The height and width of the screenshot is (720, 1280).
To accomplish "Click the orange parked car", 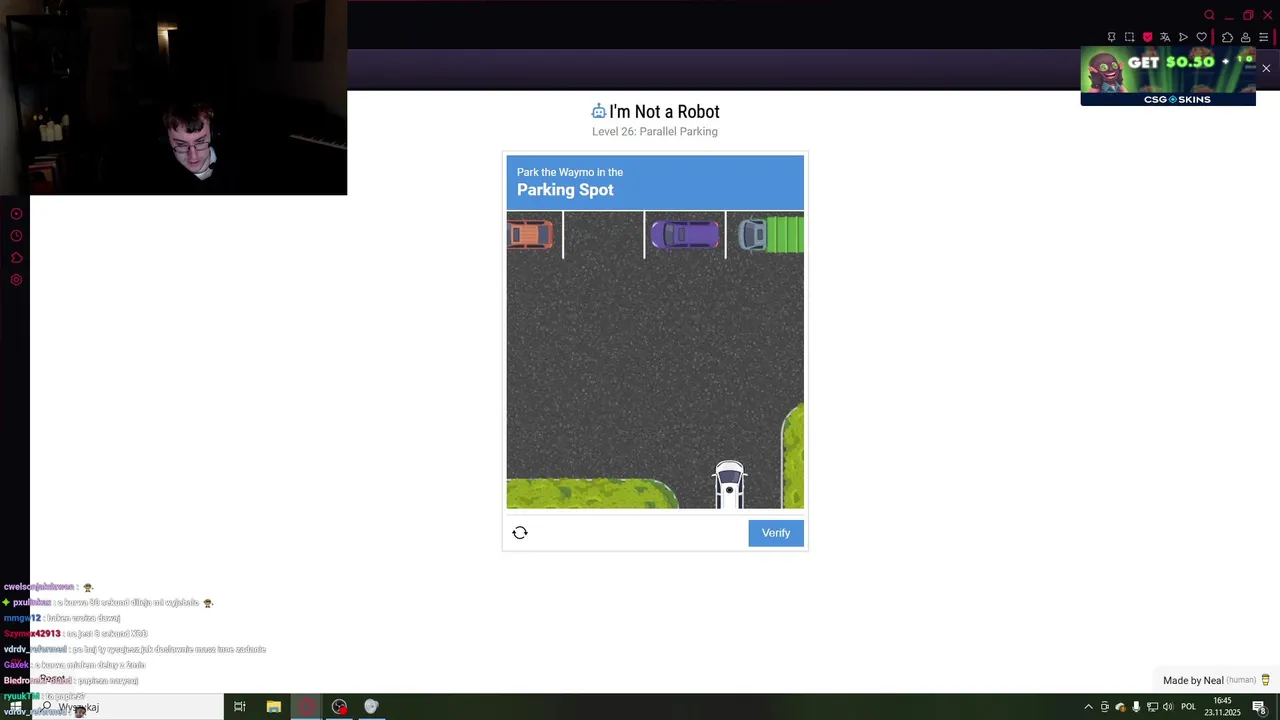I will pyautogui.click(x=530, y=235).
